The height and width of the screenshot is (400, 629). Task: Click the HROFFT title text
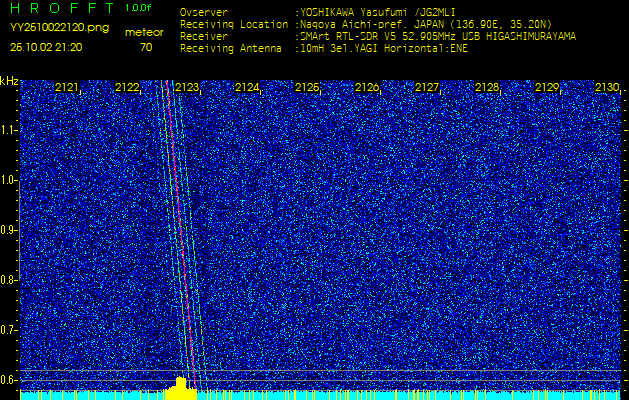point(59,8)
